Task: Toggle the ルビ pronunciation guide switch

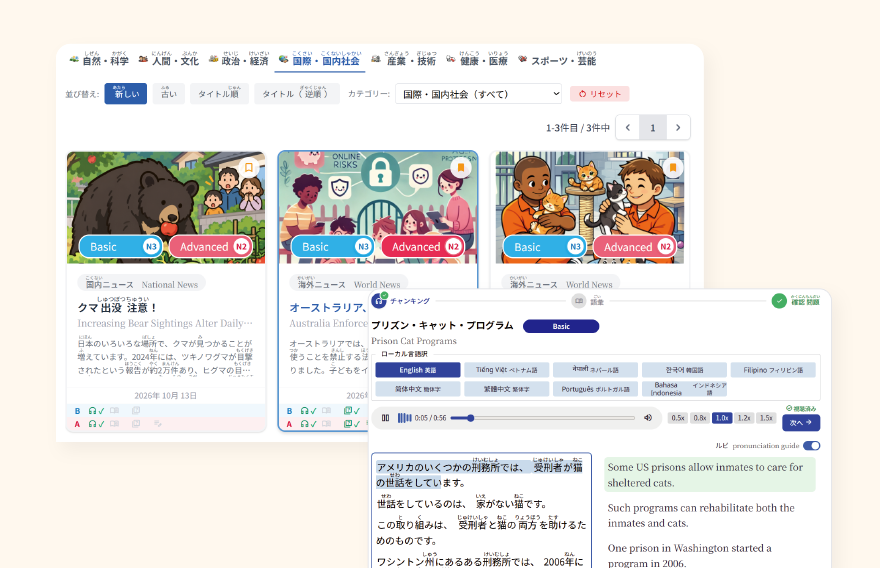Action: (812, 446)
